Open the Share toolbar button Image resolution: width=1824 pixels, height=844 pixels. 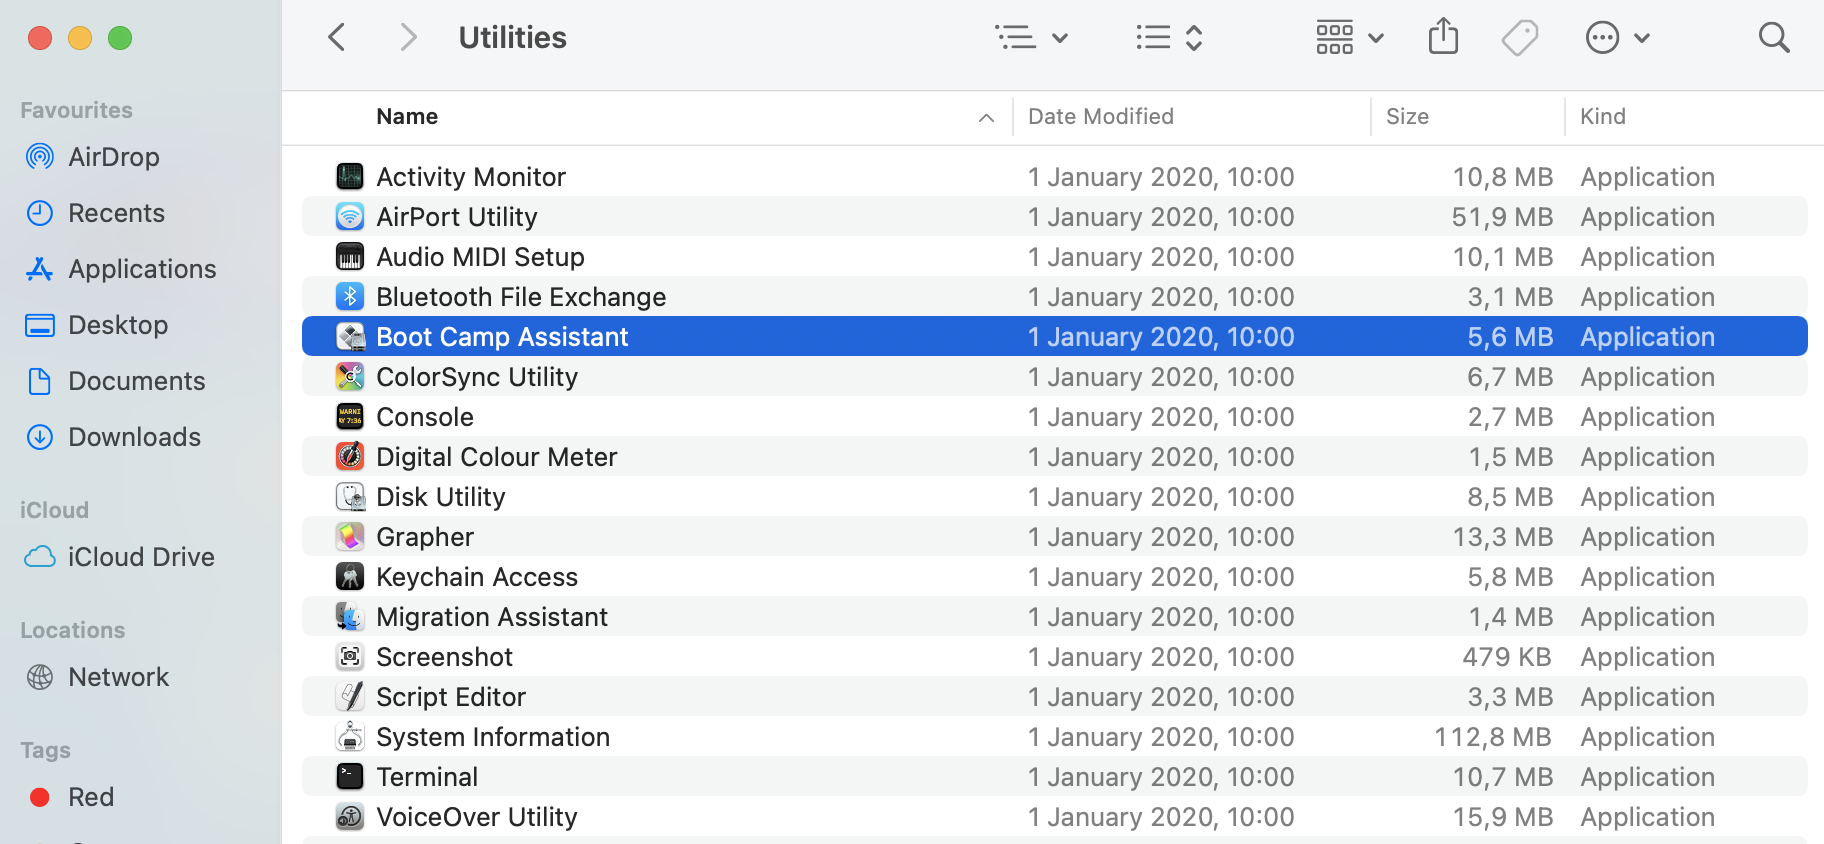tap(1443, 37)
